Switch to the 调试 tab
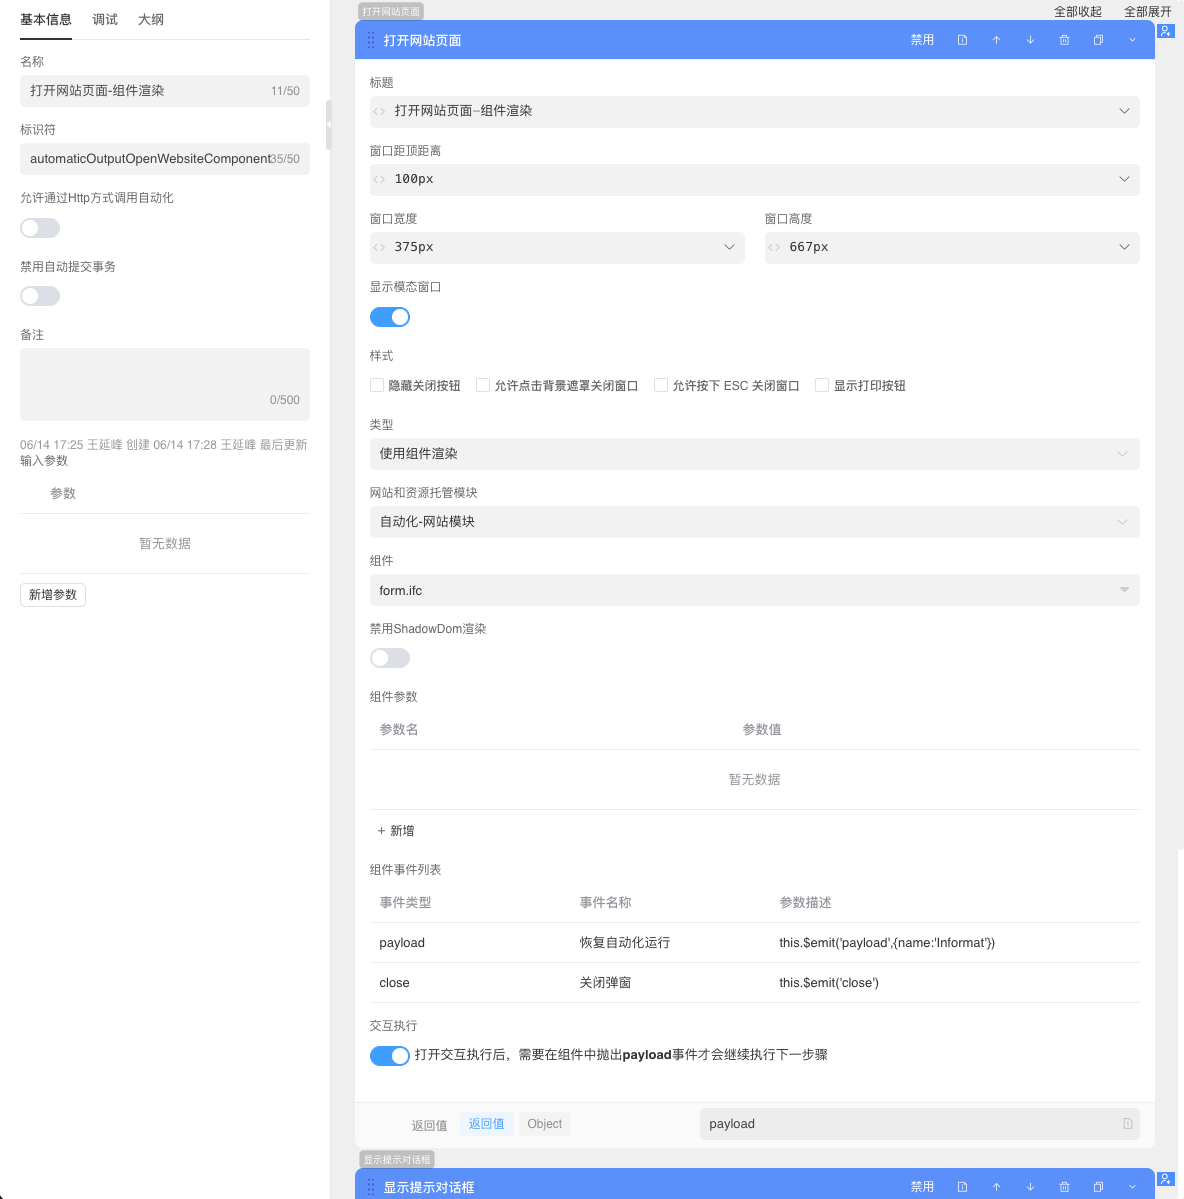Viewport: 1184px width, 1199px height. pos(105,20)
